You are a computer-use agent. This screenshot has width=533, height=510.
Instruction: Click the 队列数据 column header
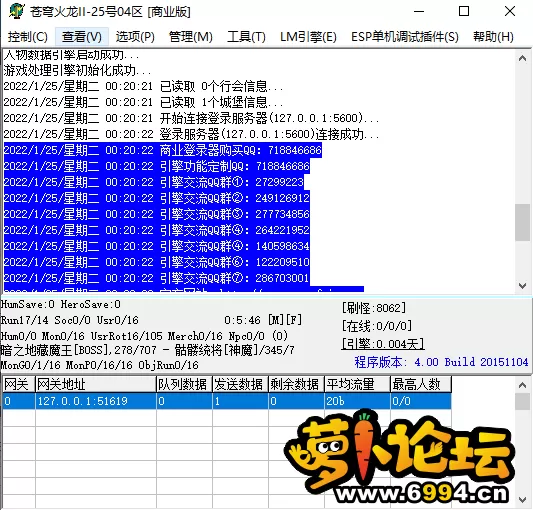(184, 385)
